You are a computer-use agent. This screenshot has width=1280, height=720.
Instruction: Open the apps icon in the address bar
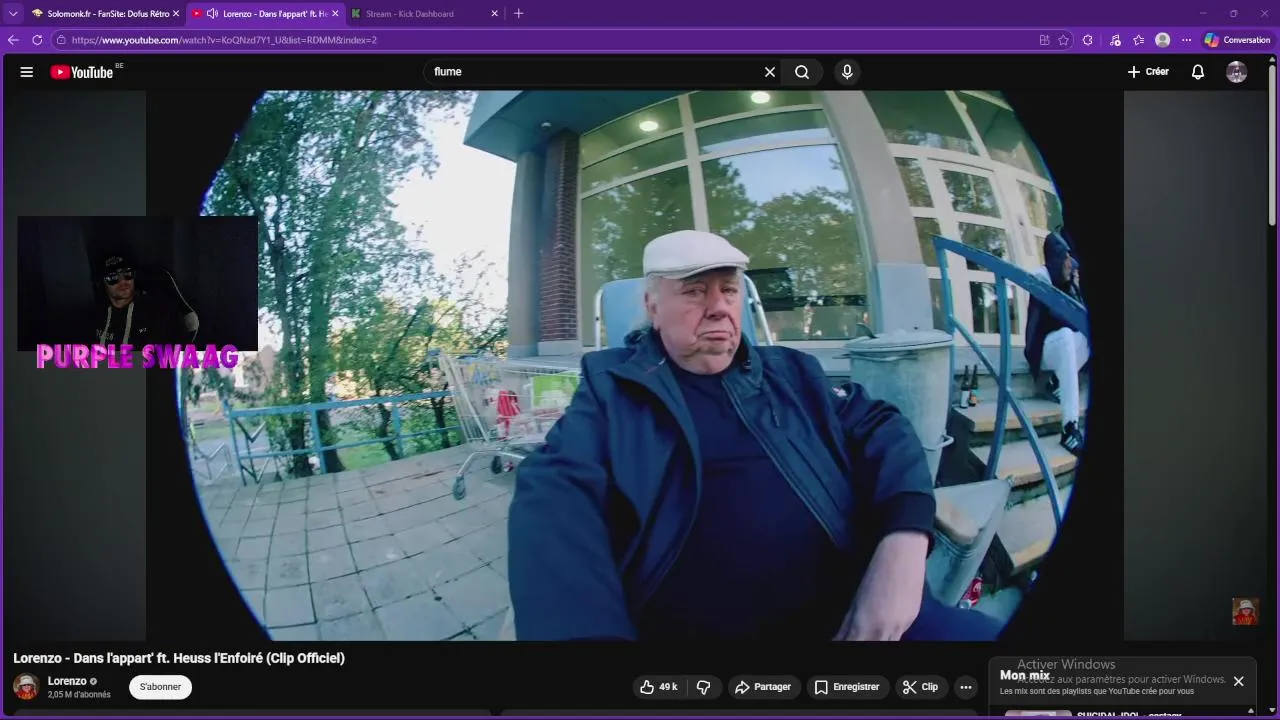coord(1044,40)
